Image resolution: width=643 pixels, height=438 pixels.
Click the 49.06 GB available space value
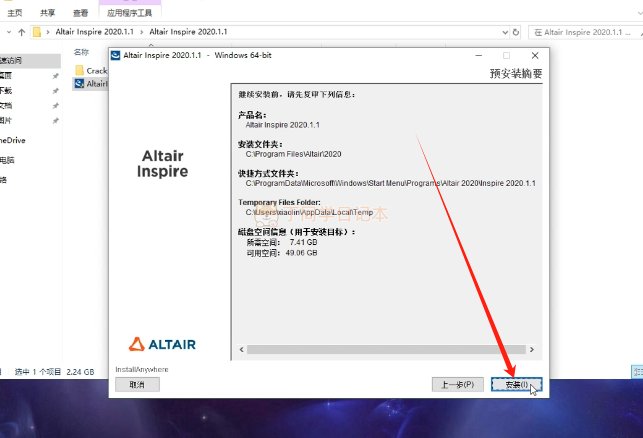(301, 253)
